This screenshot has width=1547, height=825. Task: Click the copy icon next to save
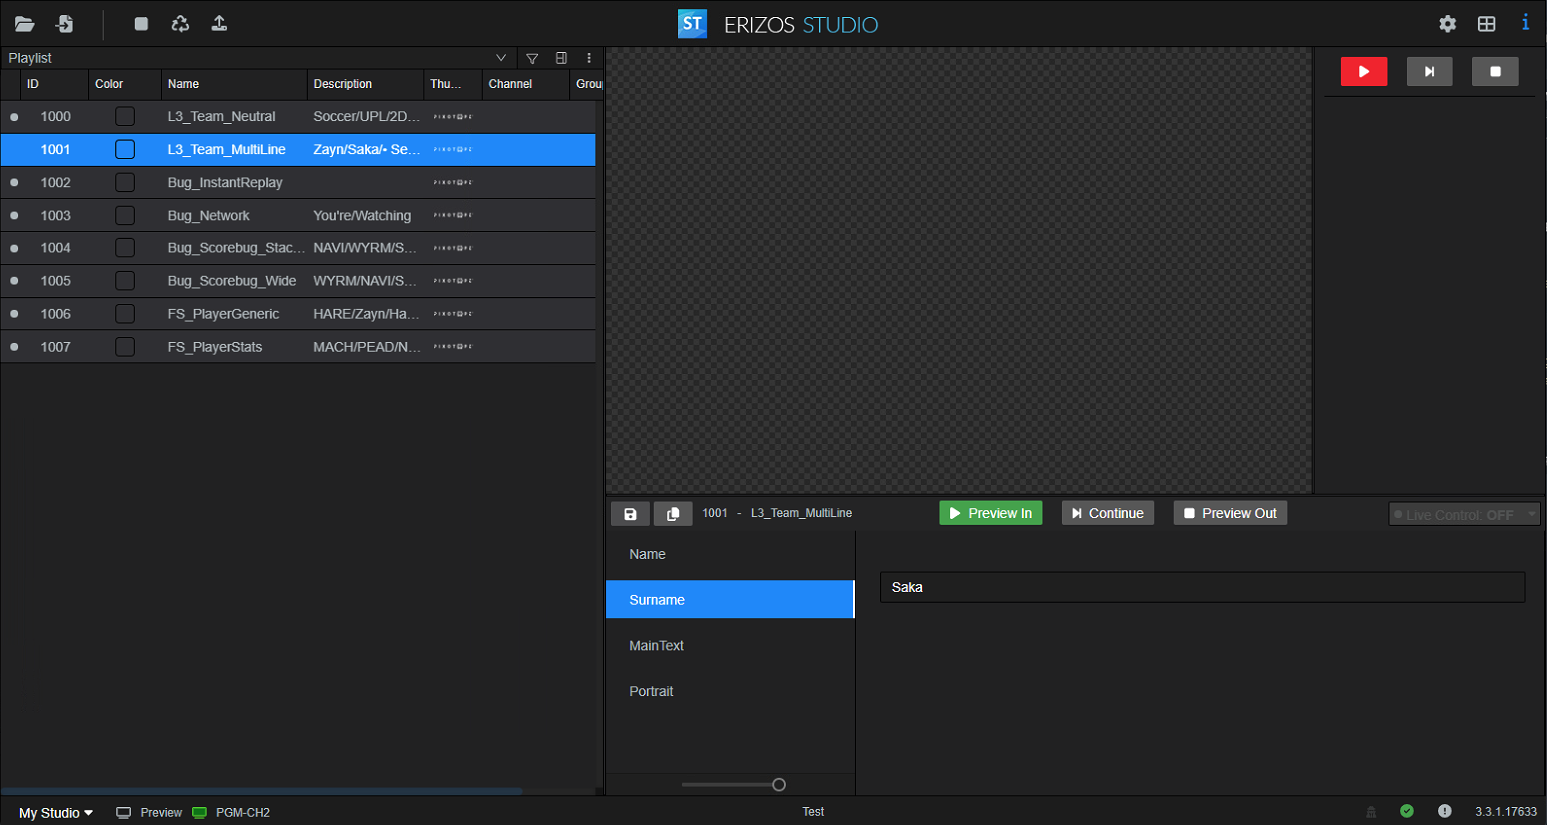[x=673, y=514]
